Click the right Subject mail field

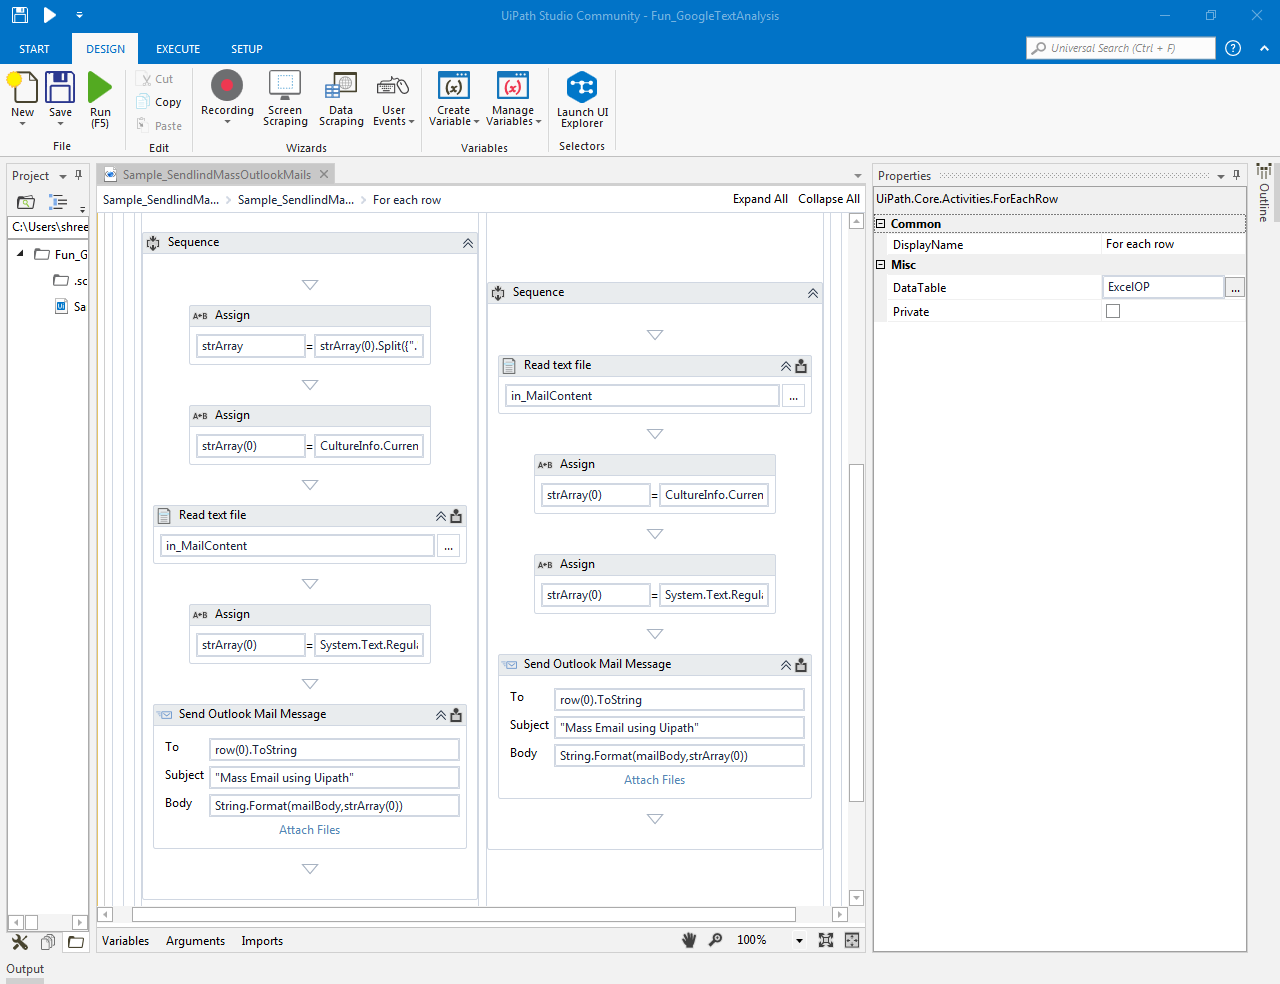coord(680,728)
